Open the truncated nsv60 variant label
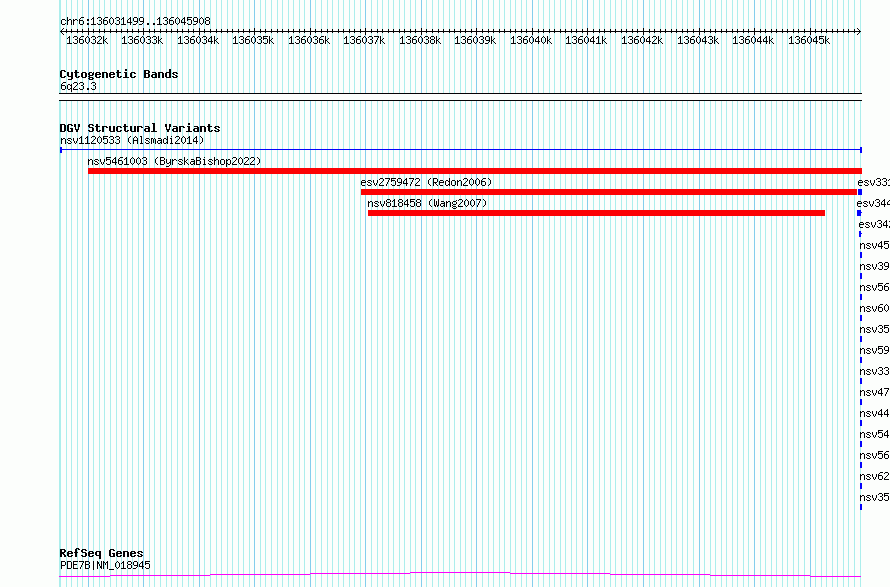The image size is (890, 587). click(x=875, y=308)
